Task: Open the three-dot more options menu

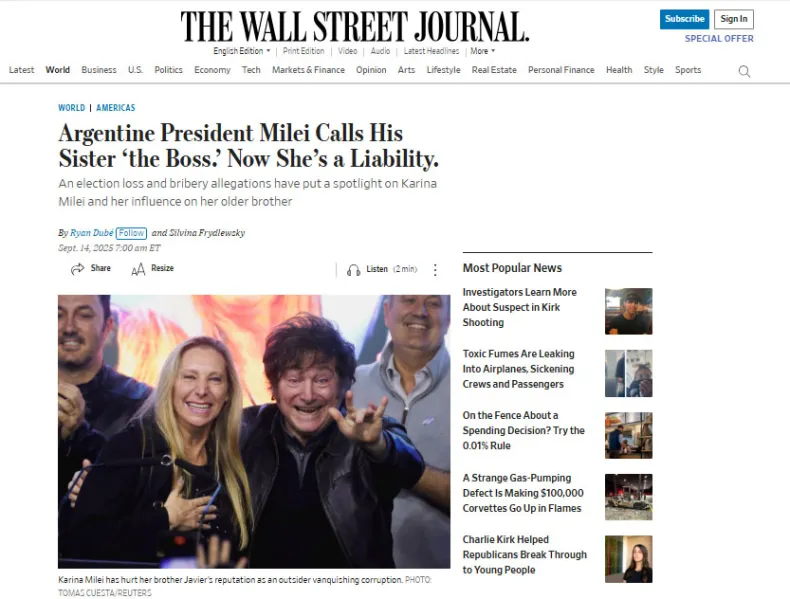Action: (x=435, y=270)
